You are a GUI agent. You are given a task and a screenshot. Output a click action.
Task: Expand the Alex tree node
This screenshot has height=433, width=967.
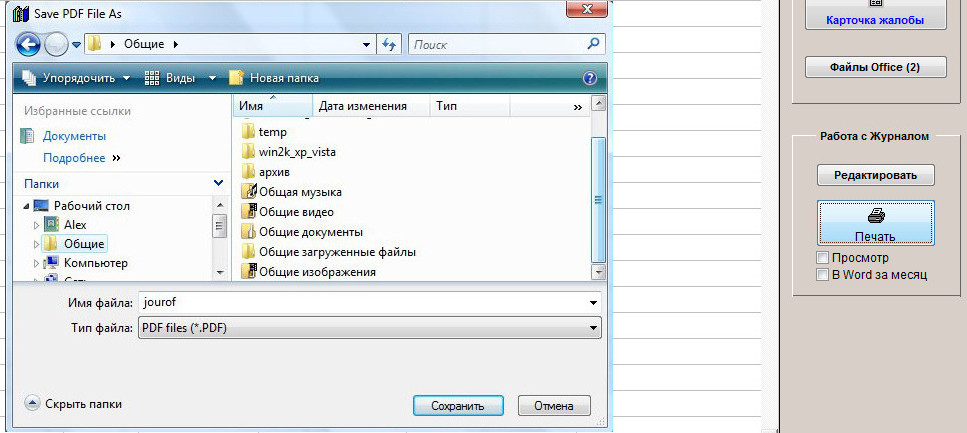pos(36,225)
